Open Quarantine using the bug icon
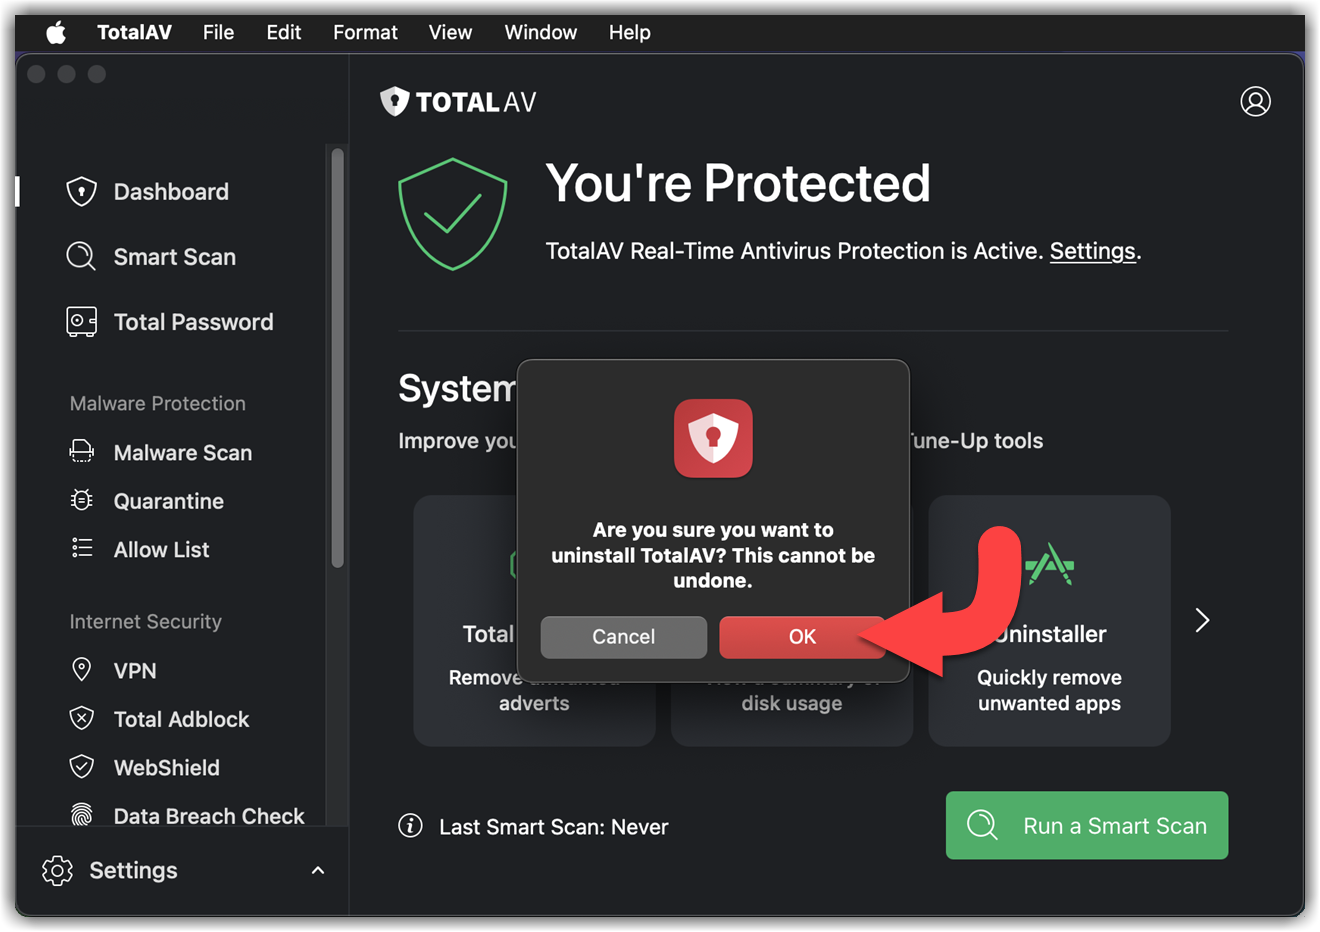 (81, 500)
